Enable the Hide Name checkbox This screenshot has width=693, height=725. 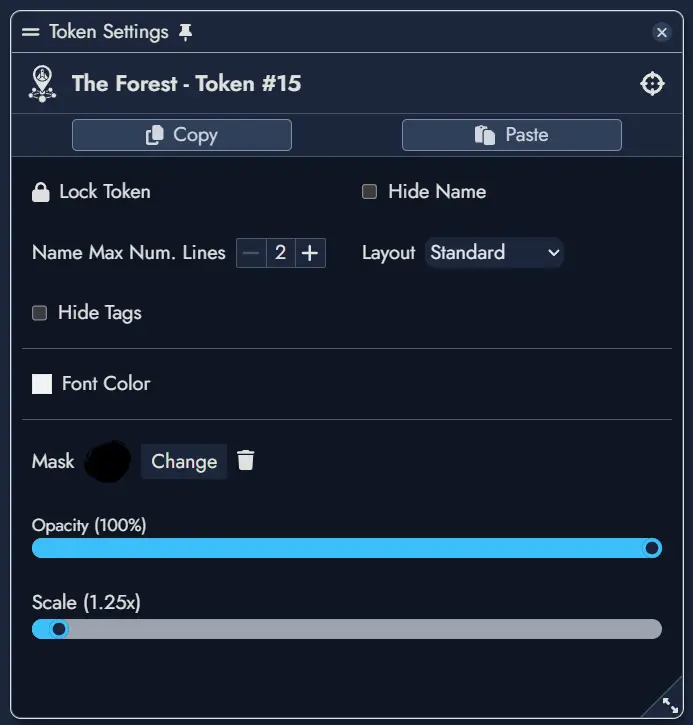369,192
